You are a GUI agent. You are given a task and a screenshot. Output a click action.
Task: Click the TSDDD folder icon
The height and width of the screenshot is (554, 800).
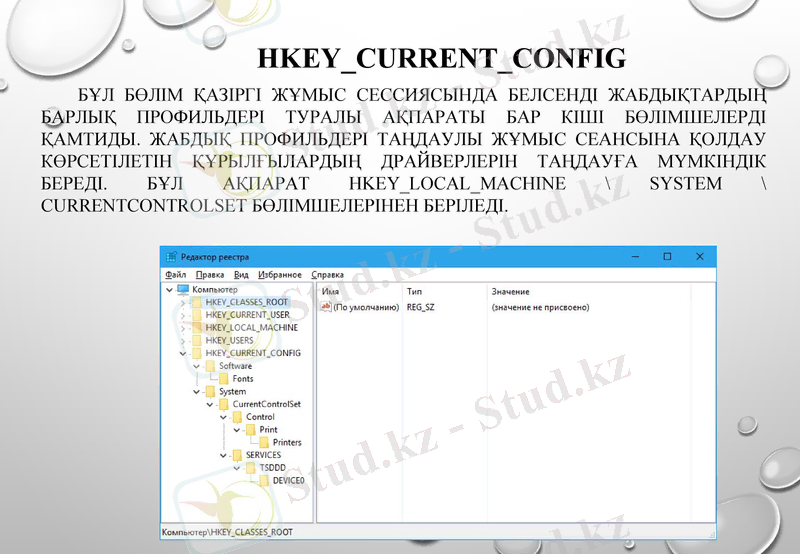(x=251, y=468)
